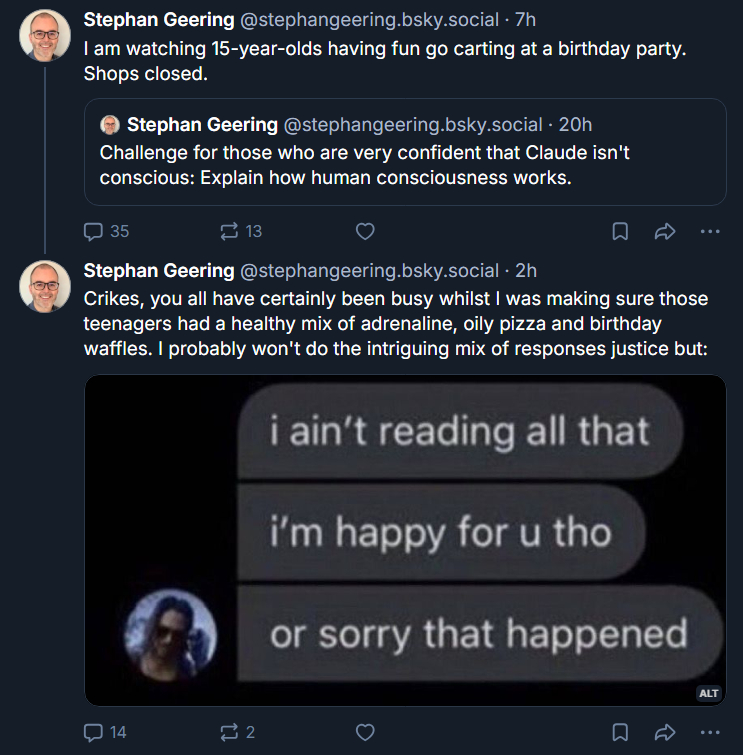
Task: Like the go carting birthday post
Action: 365,231
